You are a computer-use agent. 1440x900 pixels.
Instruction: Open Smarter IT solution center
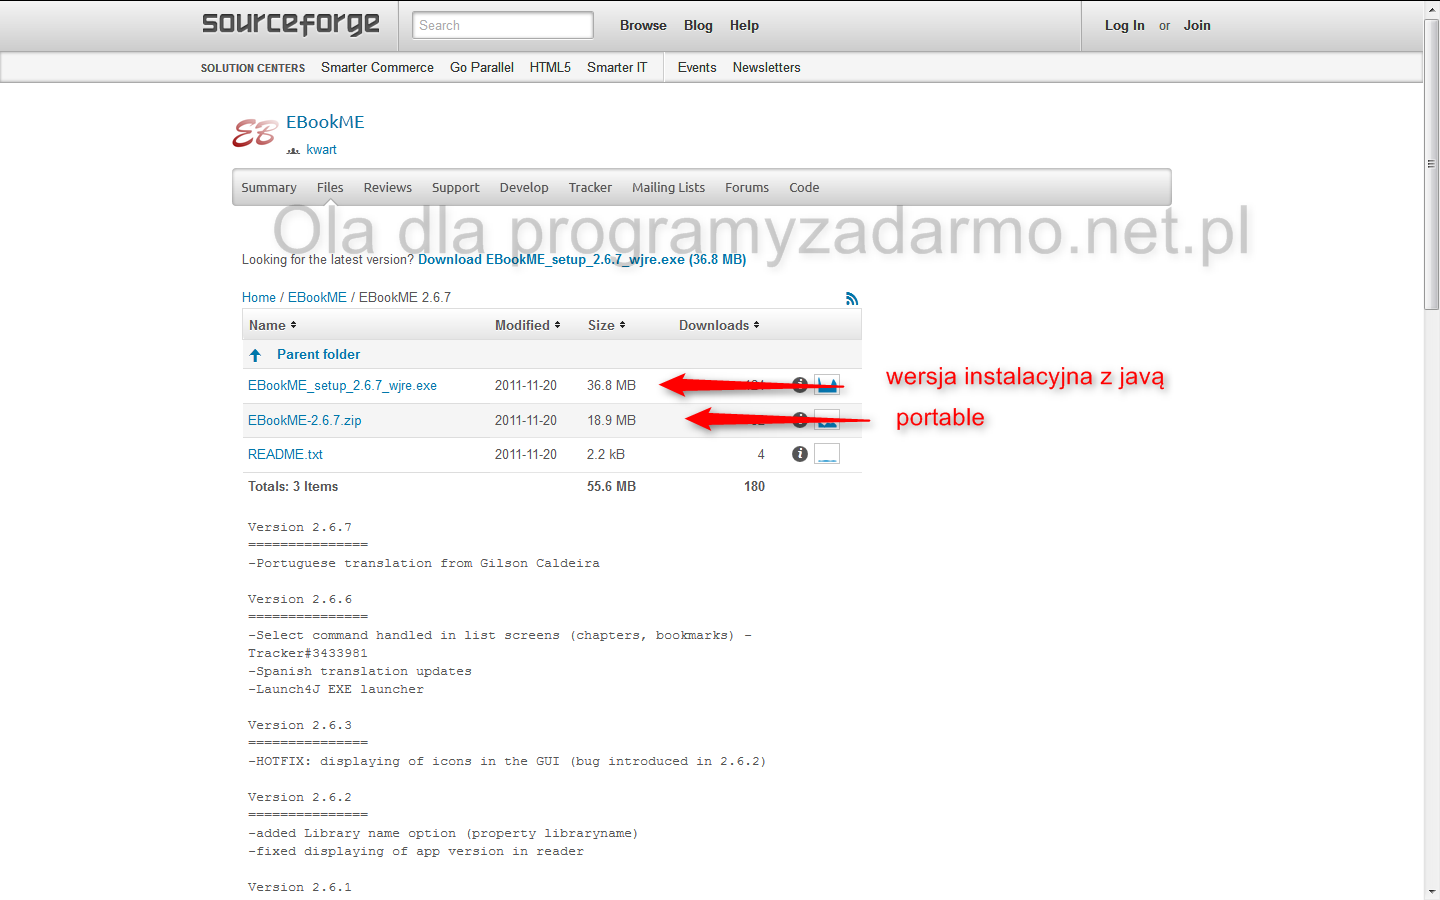coord(617,67)
